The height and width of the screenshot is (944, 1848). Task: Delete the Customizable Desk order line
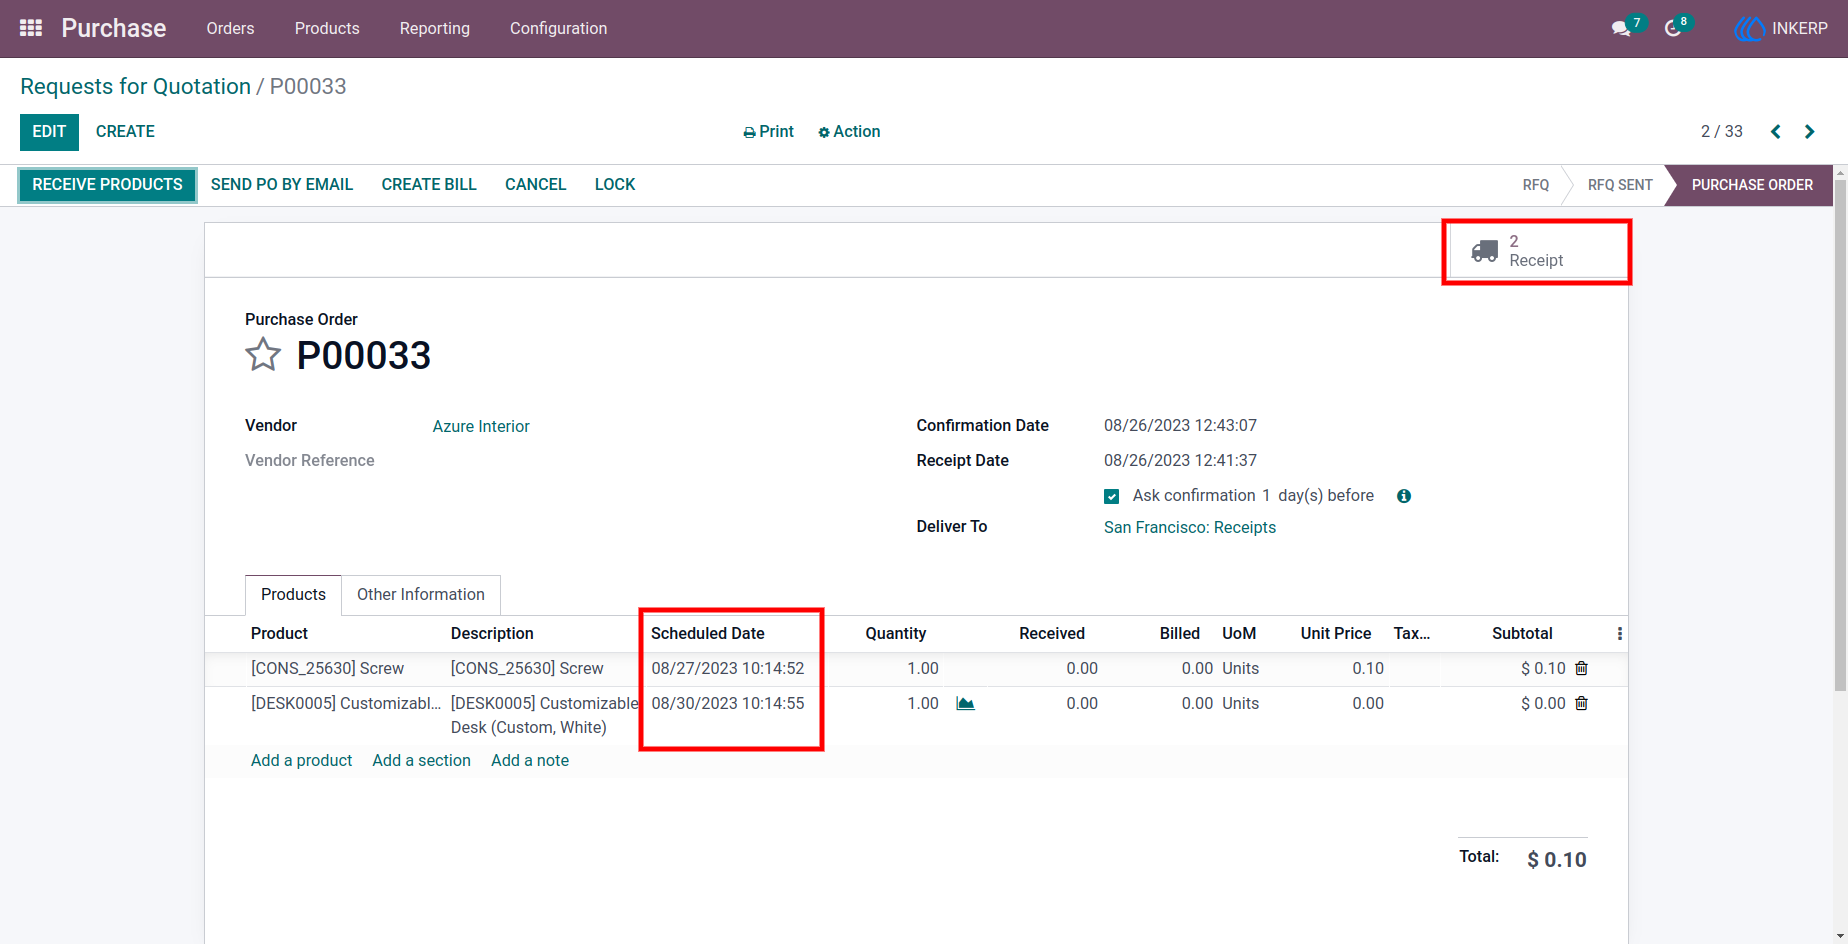1581,703
